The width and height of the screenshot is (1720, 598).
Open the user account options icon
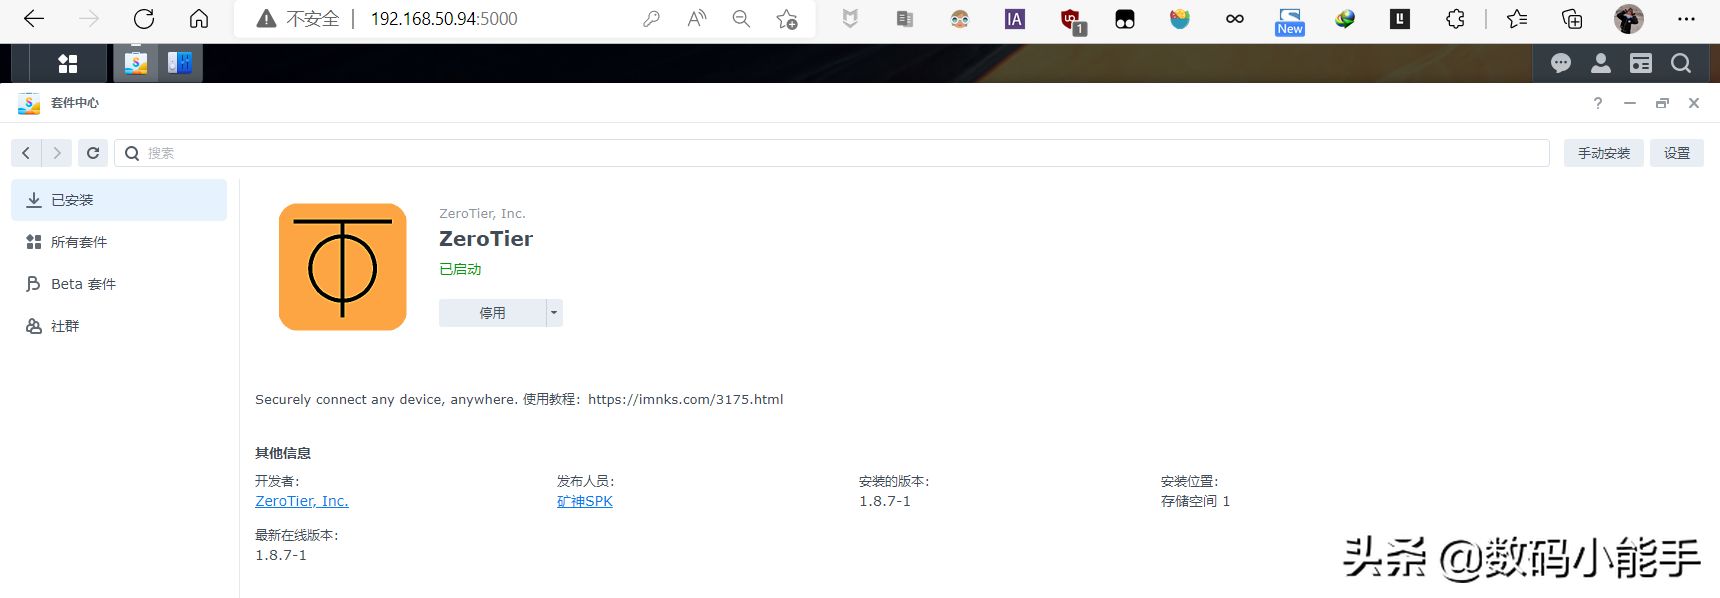1600,64
